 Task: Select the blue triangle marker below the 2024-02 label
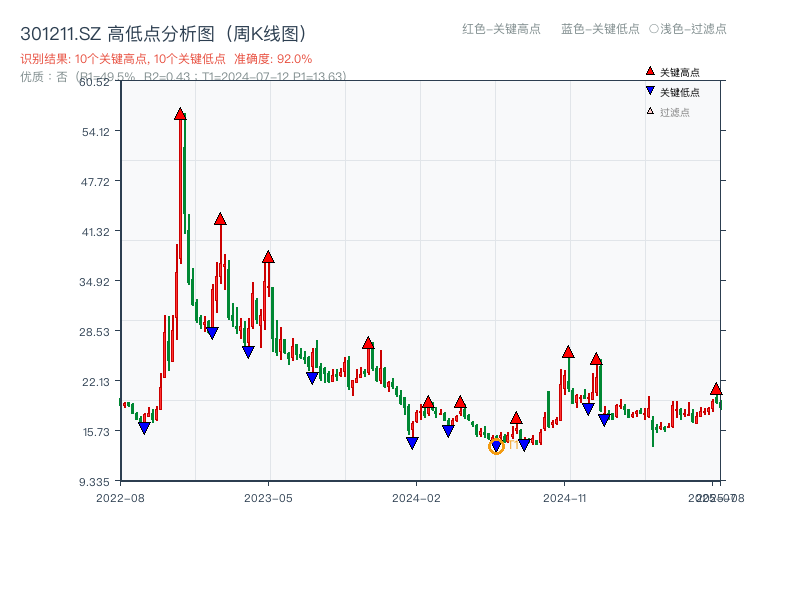pyautogui.click(x=412, y=442)
